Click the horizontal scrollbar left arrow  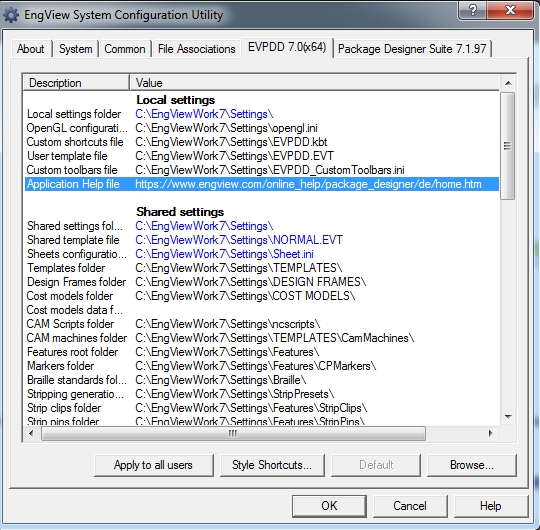pyautogui.click(x=31, y=433)
